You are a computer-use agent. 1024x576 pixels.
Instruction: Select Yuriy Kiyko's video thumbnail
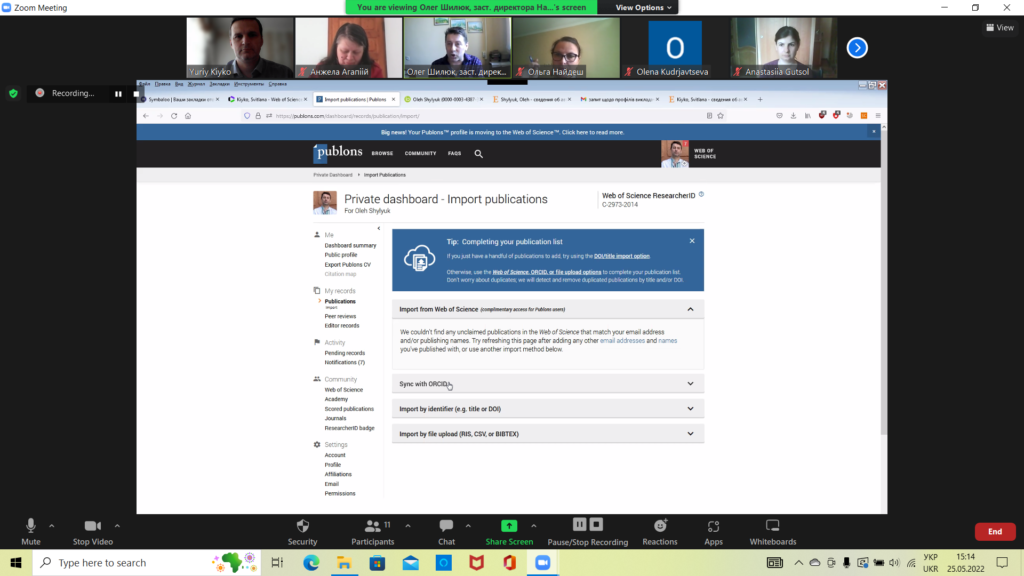[x=240, y=48]
